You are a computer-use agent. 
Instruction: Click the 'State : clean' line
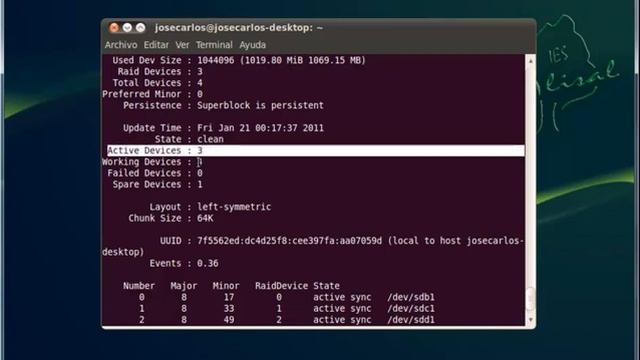click(x=189, y=139)
